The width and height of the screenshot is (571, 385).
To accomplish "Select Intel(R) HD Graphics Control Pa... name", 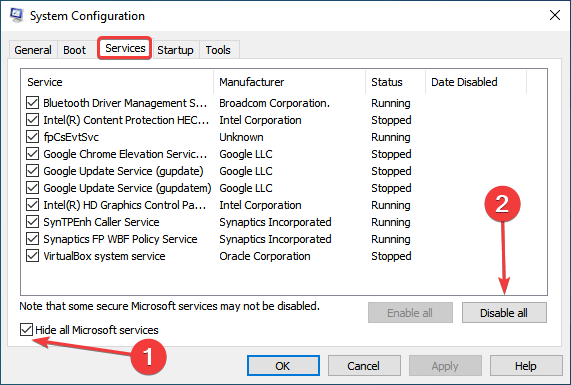I will pyautogui.click(x=125, y=205).
